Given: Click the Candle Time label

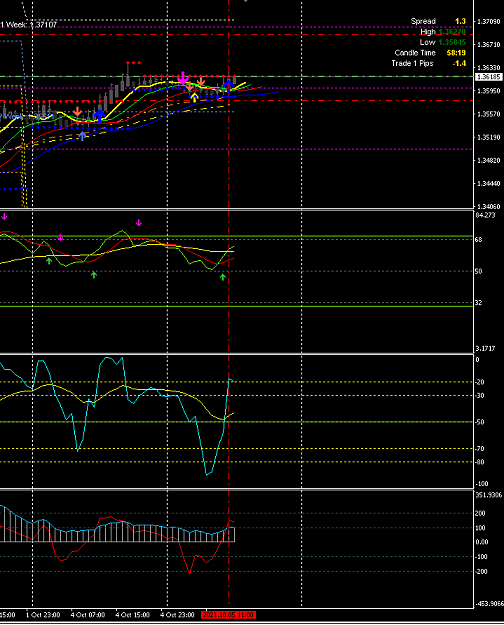Looking at the screenshot, I should 415,53.
